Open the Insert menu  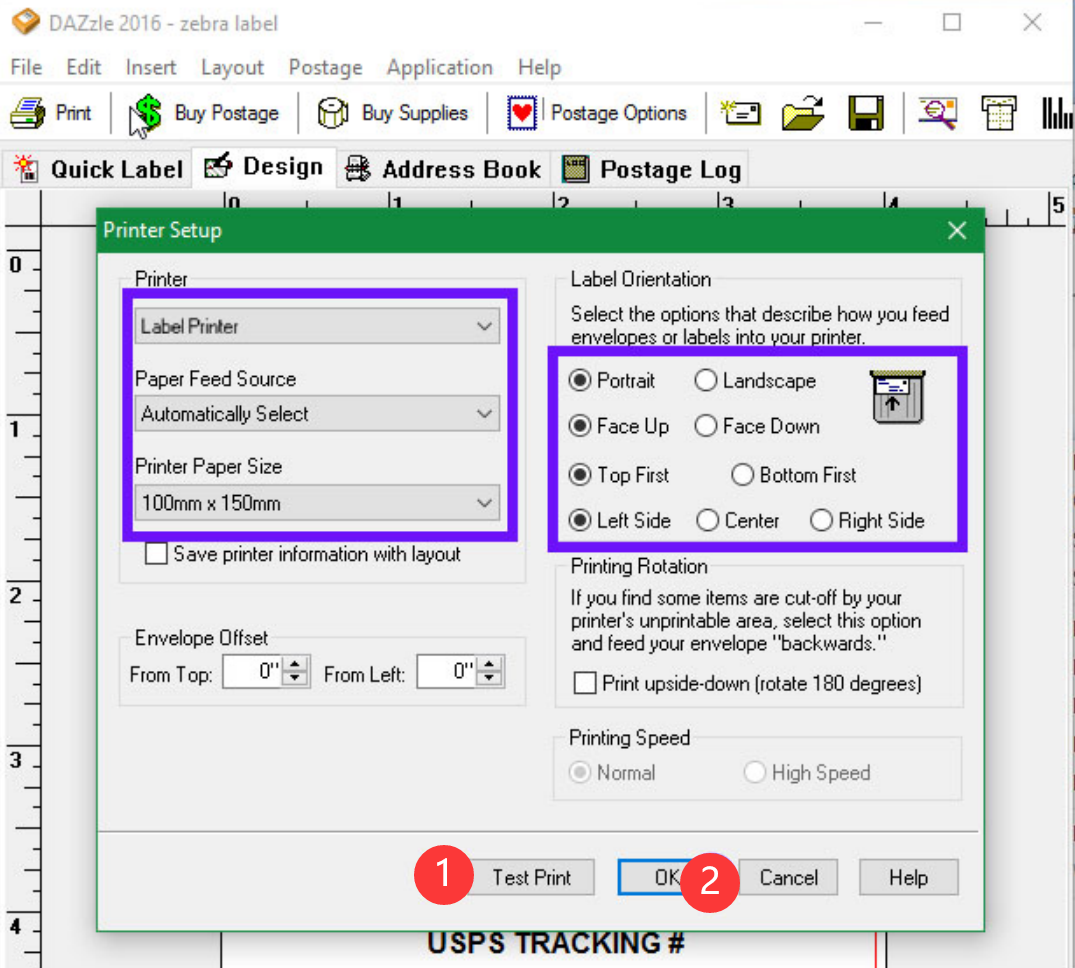click(151, 67)
